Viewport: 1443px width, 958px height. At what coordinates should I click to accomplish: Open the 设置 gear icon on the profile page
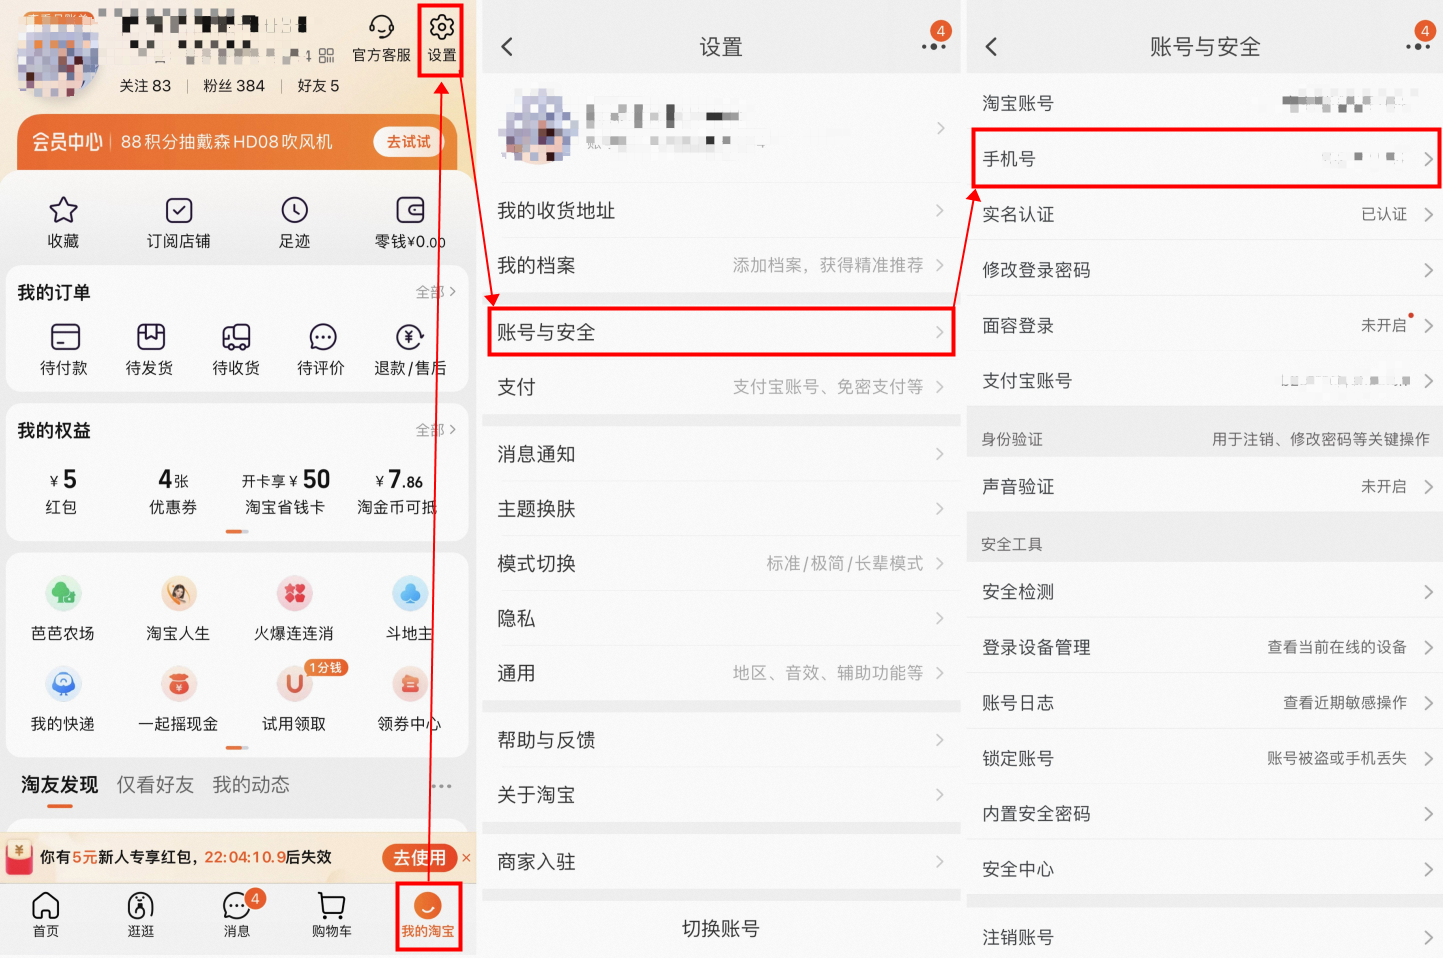coord(441,28)
